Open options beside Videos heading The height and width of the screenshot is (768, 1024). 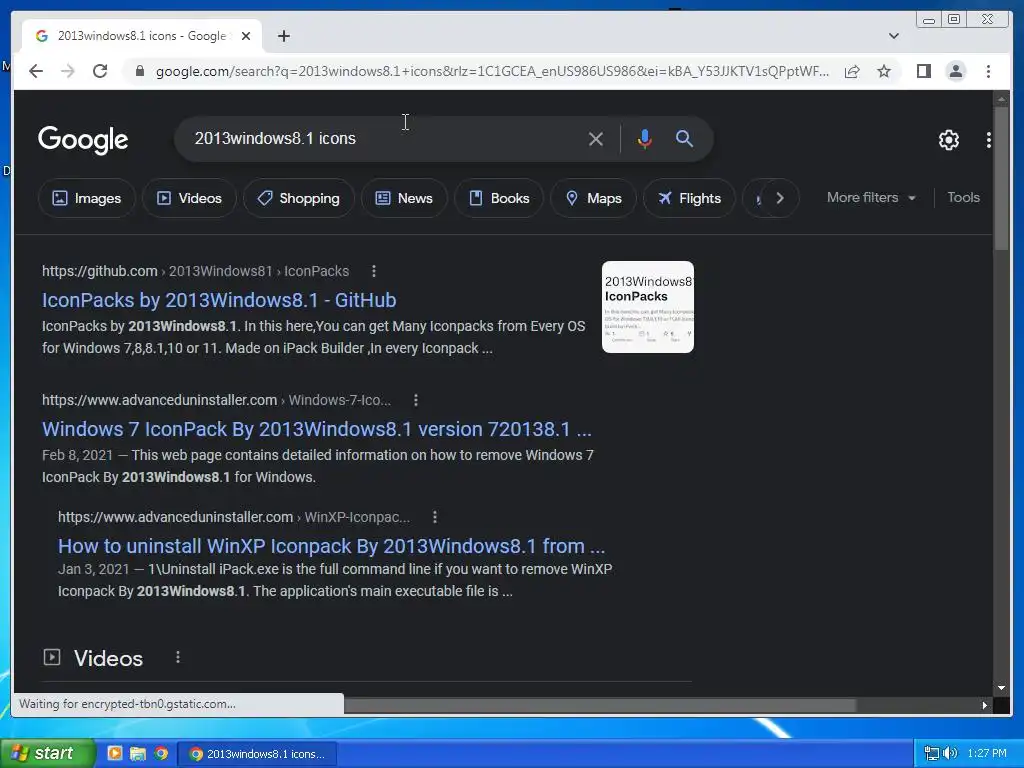pyautogui.click(x=178, y=658)
